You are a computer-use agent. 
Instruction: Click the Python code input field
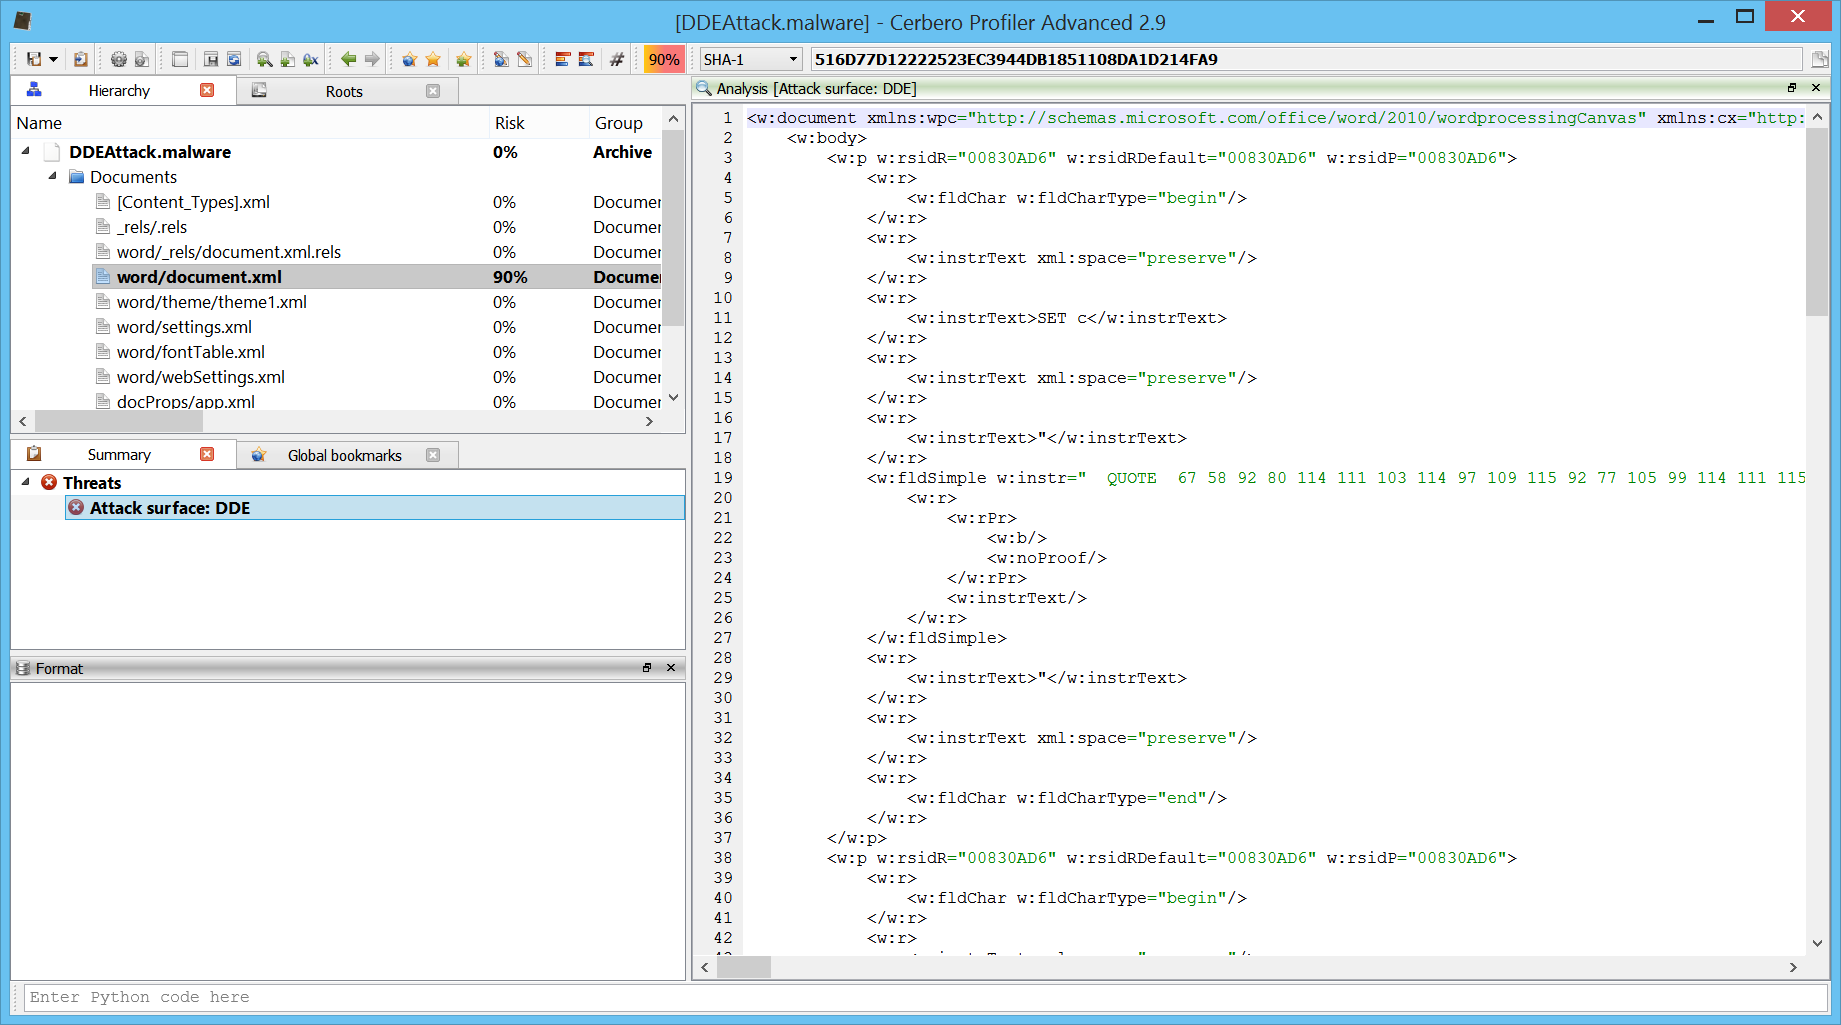click(925, 997)
